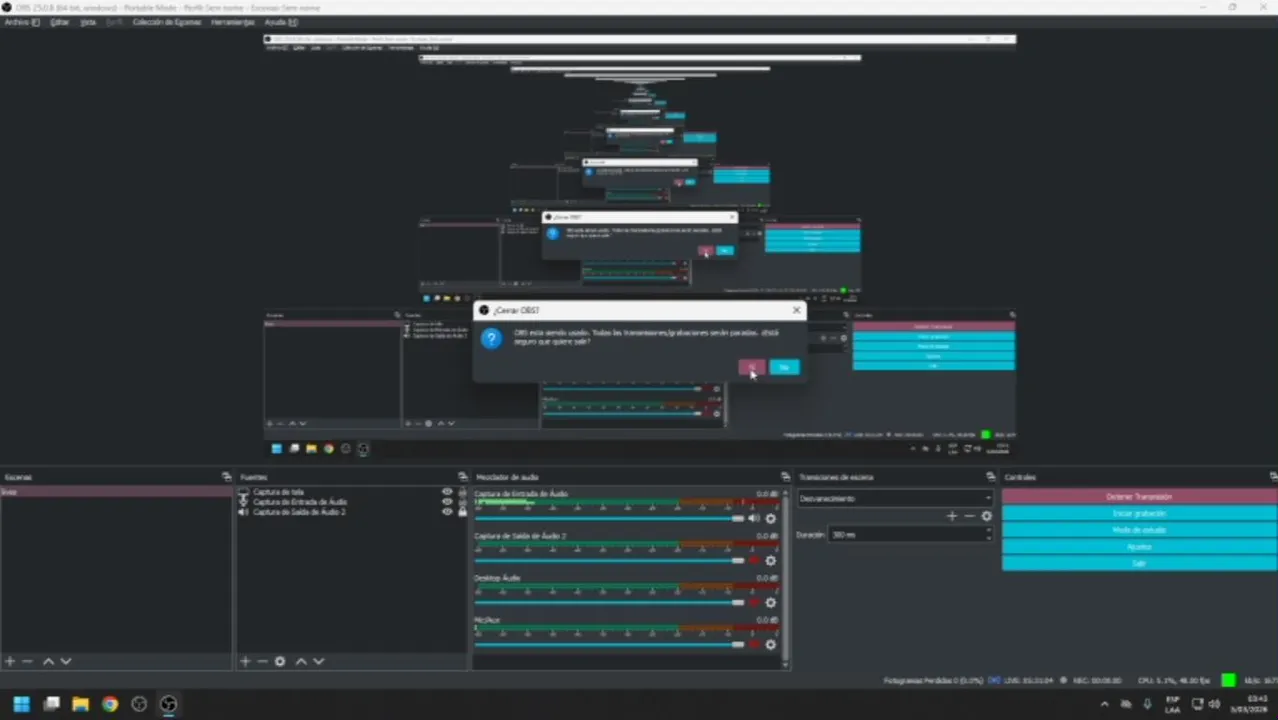The image size is (1278, 720).
Task: Toggle lock on Captura de tela source
Action: (x=462, y=492)
